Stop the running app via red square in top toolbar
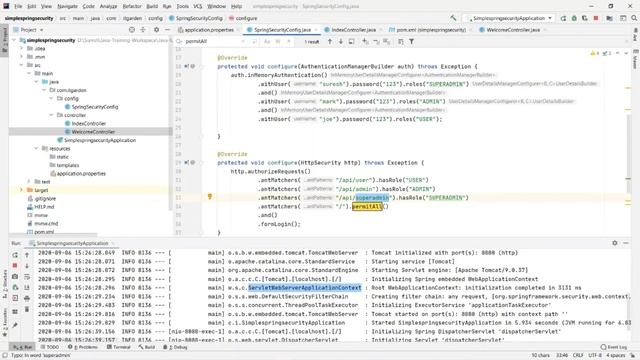The width and height of the screenshot is (640, 360). pos(596,18)
